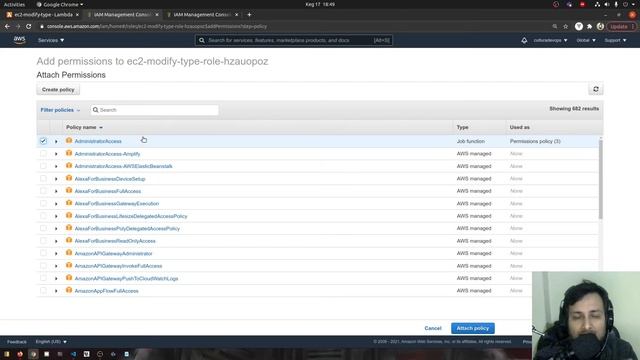The image size is (640, 360).
Task: Tick the AmazonAPIGatewayAdministrator checkbox
Action: [43, 253]
